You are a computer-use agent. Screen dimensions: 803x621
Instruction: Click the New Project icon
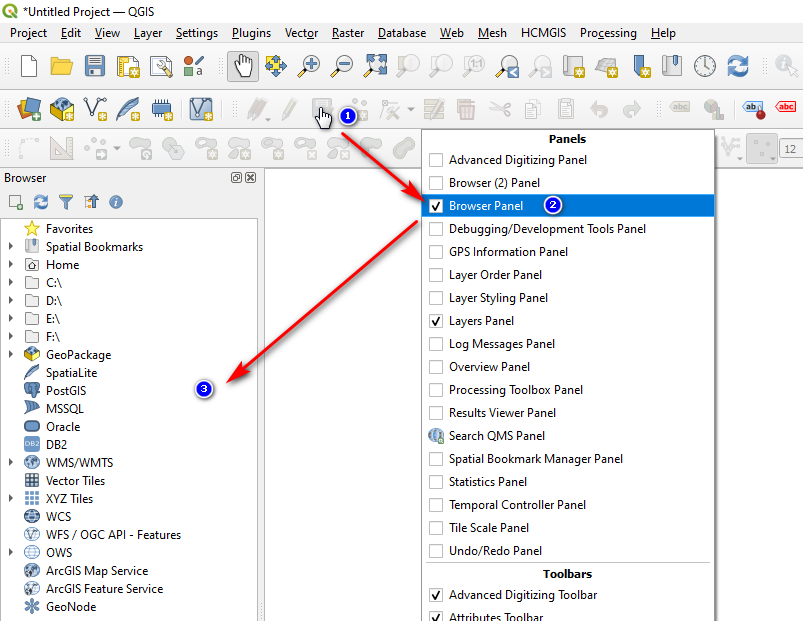point(29,66)
